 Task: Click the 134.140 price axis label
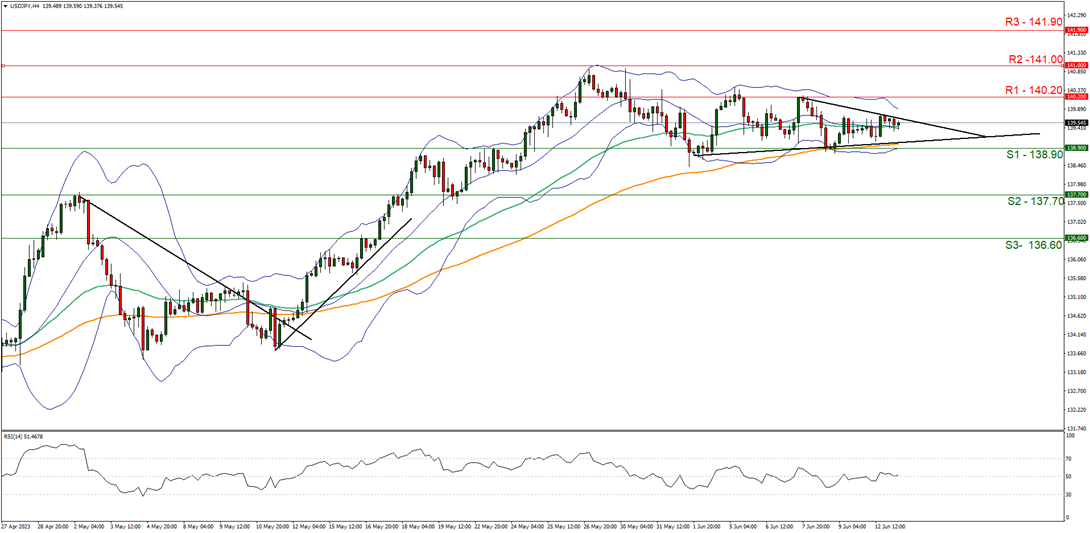[1077, 334]
